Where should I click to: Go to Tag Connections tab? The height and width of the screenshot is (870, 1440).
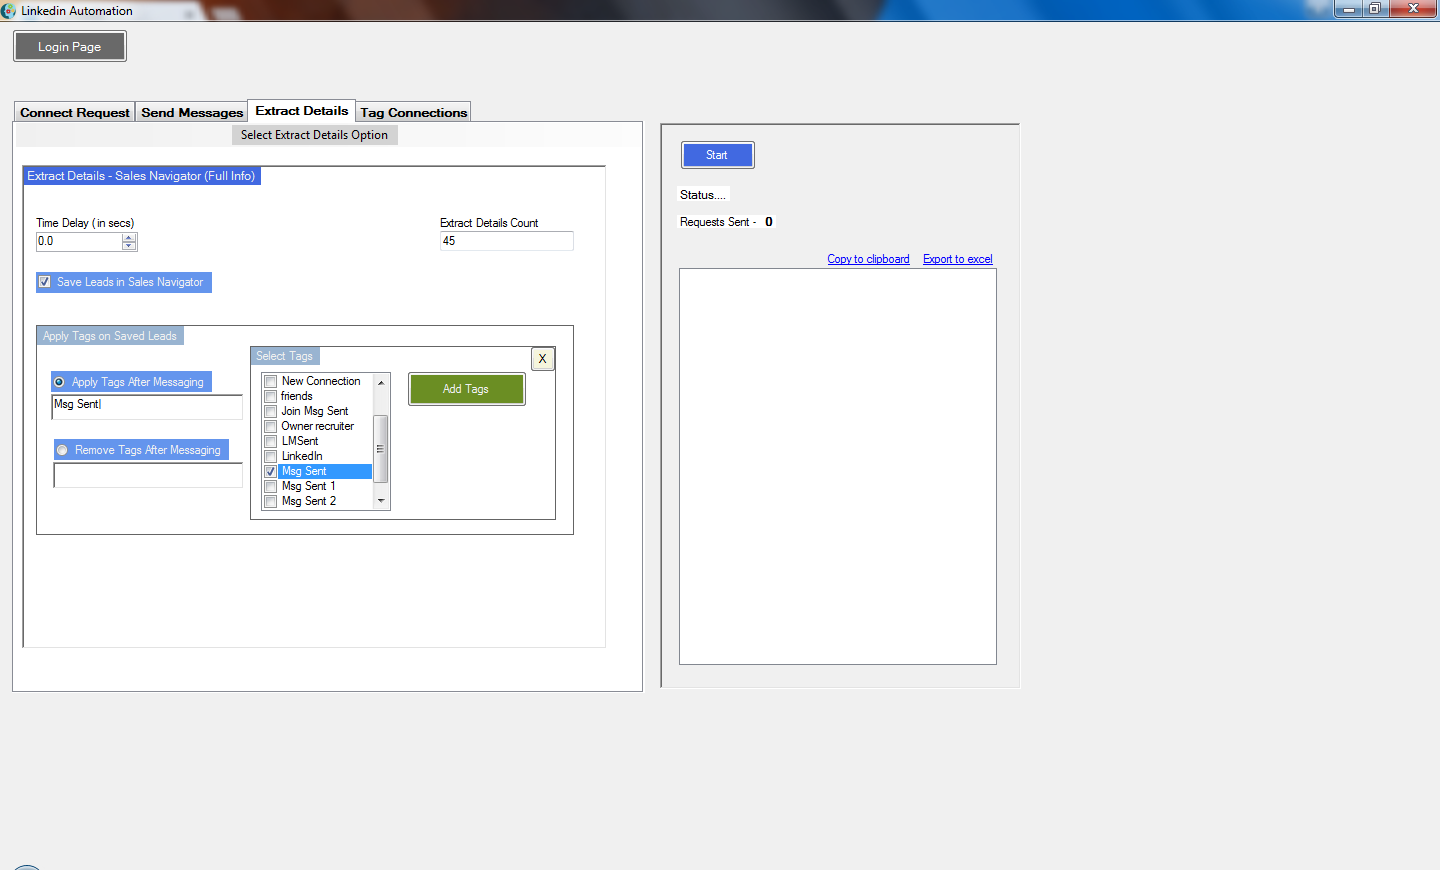pyautogui.click(x=414, y=113)
